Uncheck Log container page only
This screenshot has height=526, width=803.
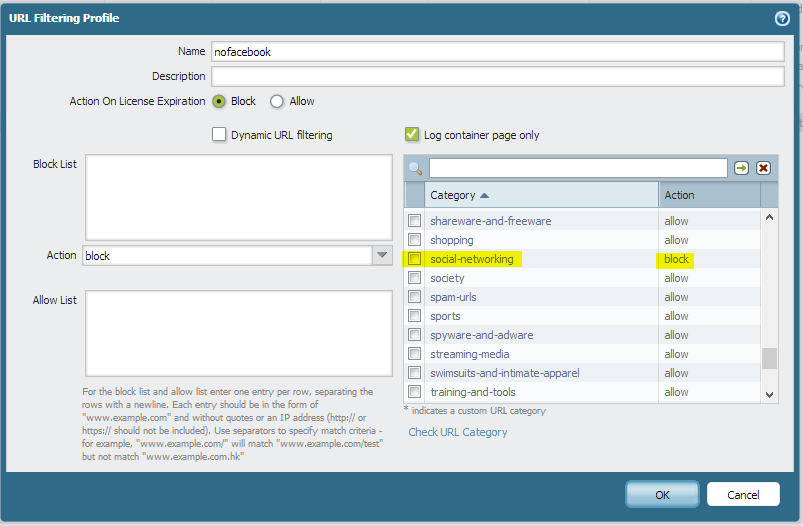[412, 135]
